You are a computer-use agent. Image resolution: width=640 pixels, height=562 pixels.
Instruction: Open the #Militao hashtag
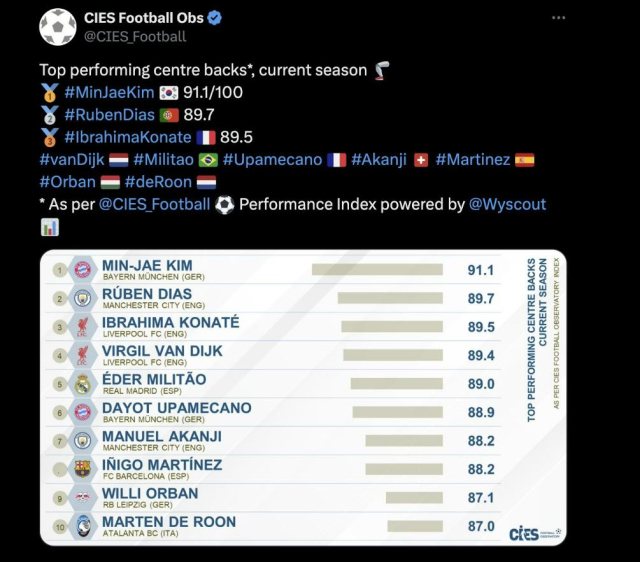pos(163,160)
